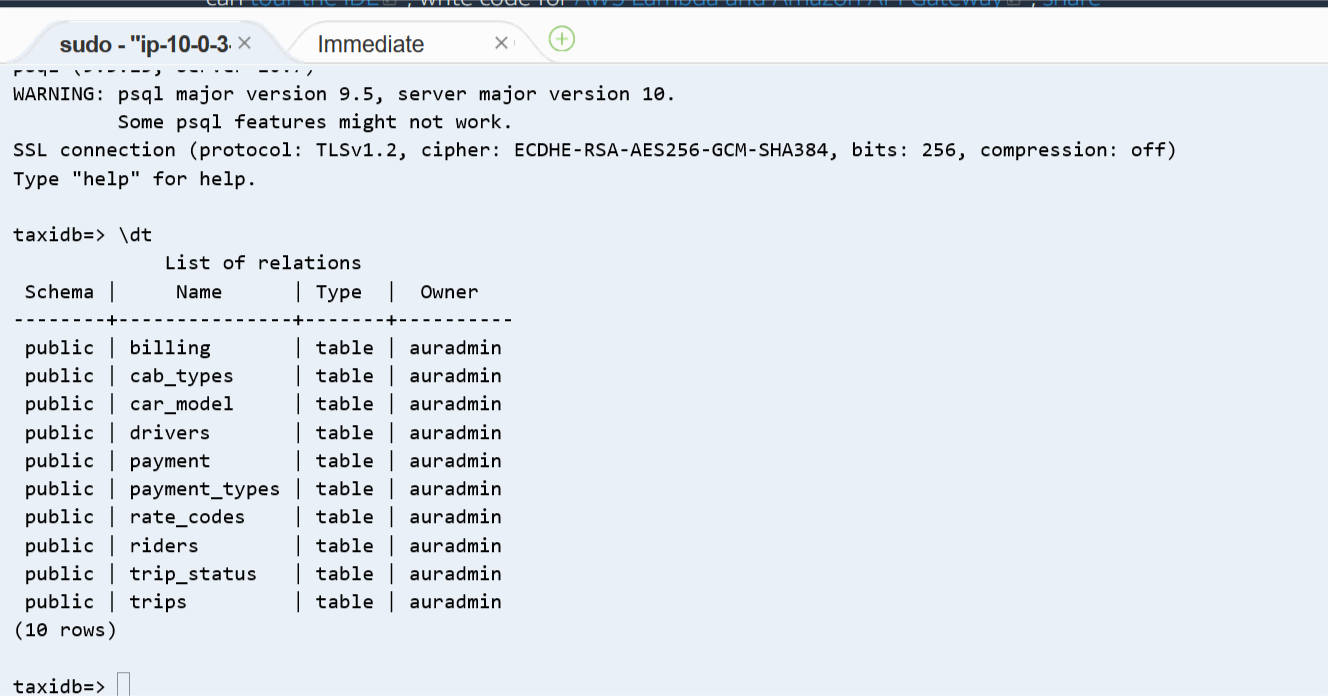
Task: Click the payment_types table name
Action: (x=205, y=489)
